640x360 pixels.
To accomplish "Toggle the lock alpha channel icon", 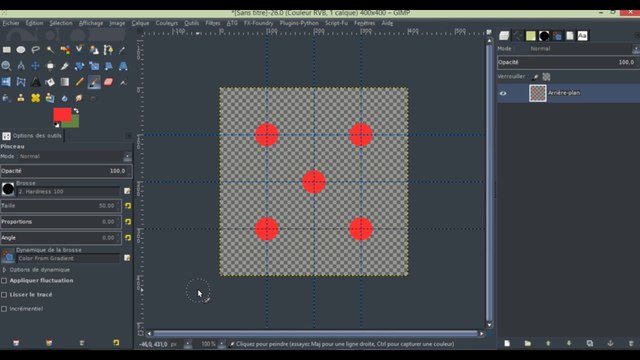I will click(546, 77).
